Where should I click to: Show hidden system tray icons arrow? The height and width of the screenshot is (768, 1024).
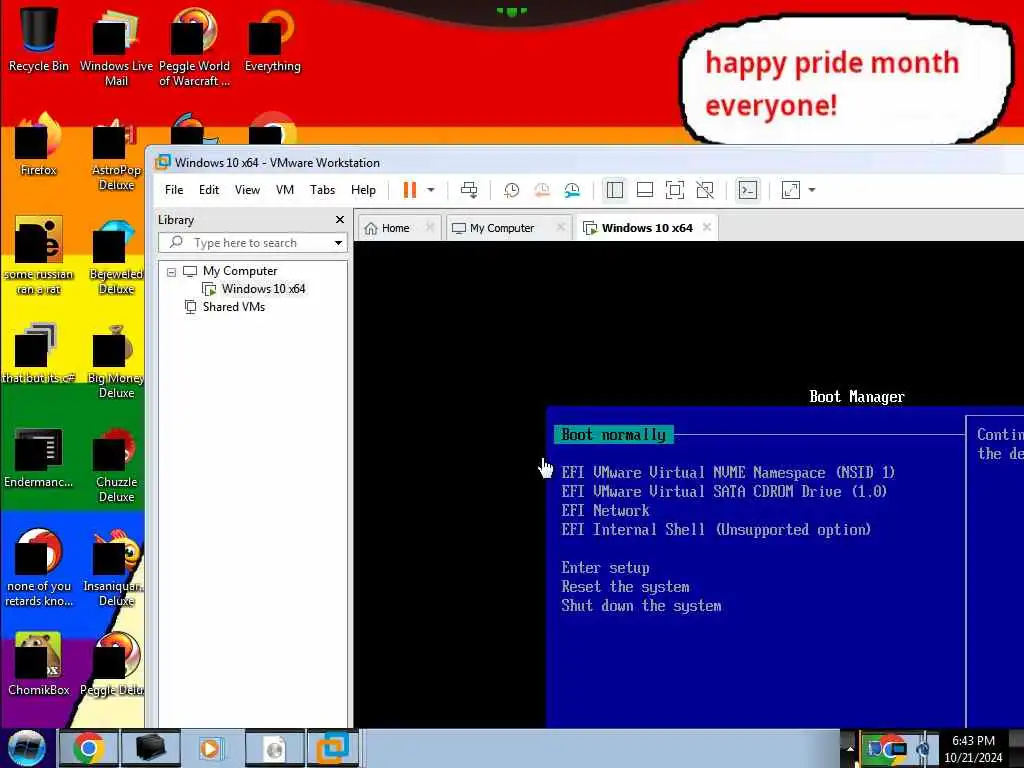point(849,748)
